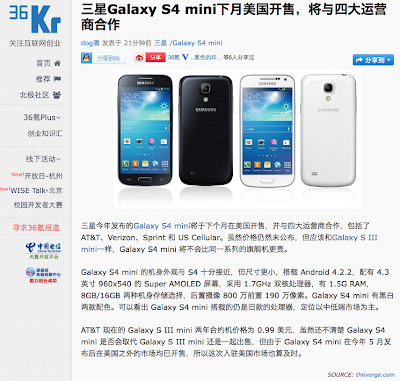
Task: Open 北极社区 community icon link
Action: pos(57,95)
